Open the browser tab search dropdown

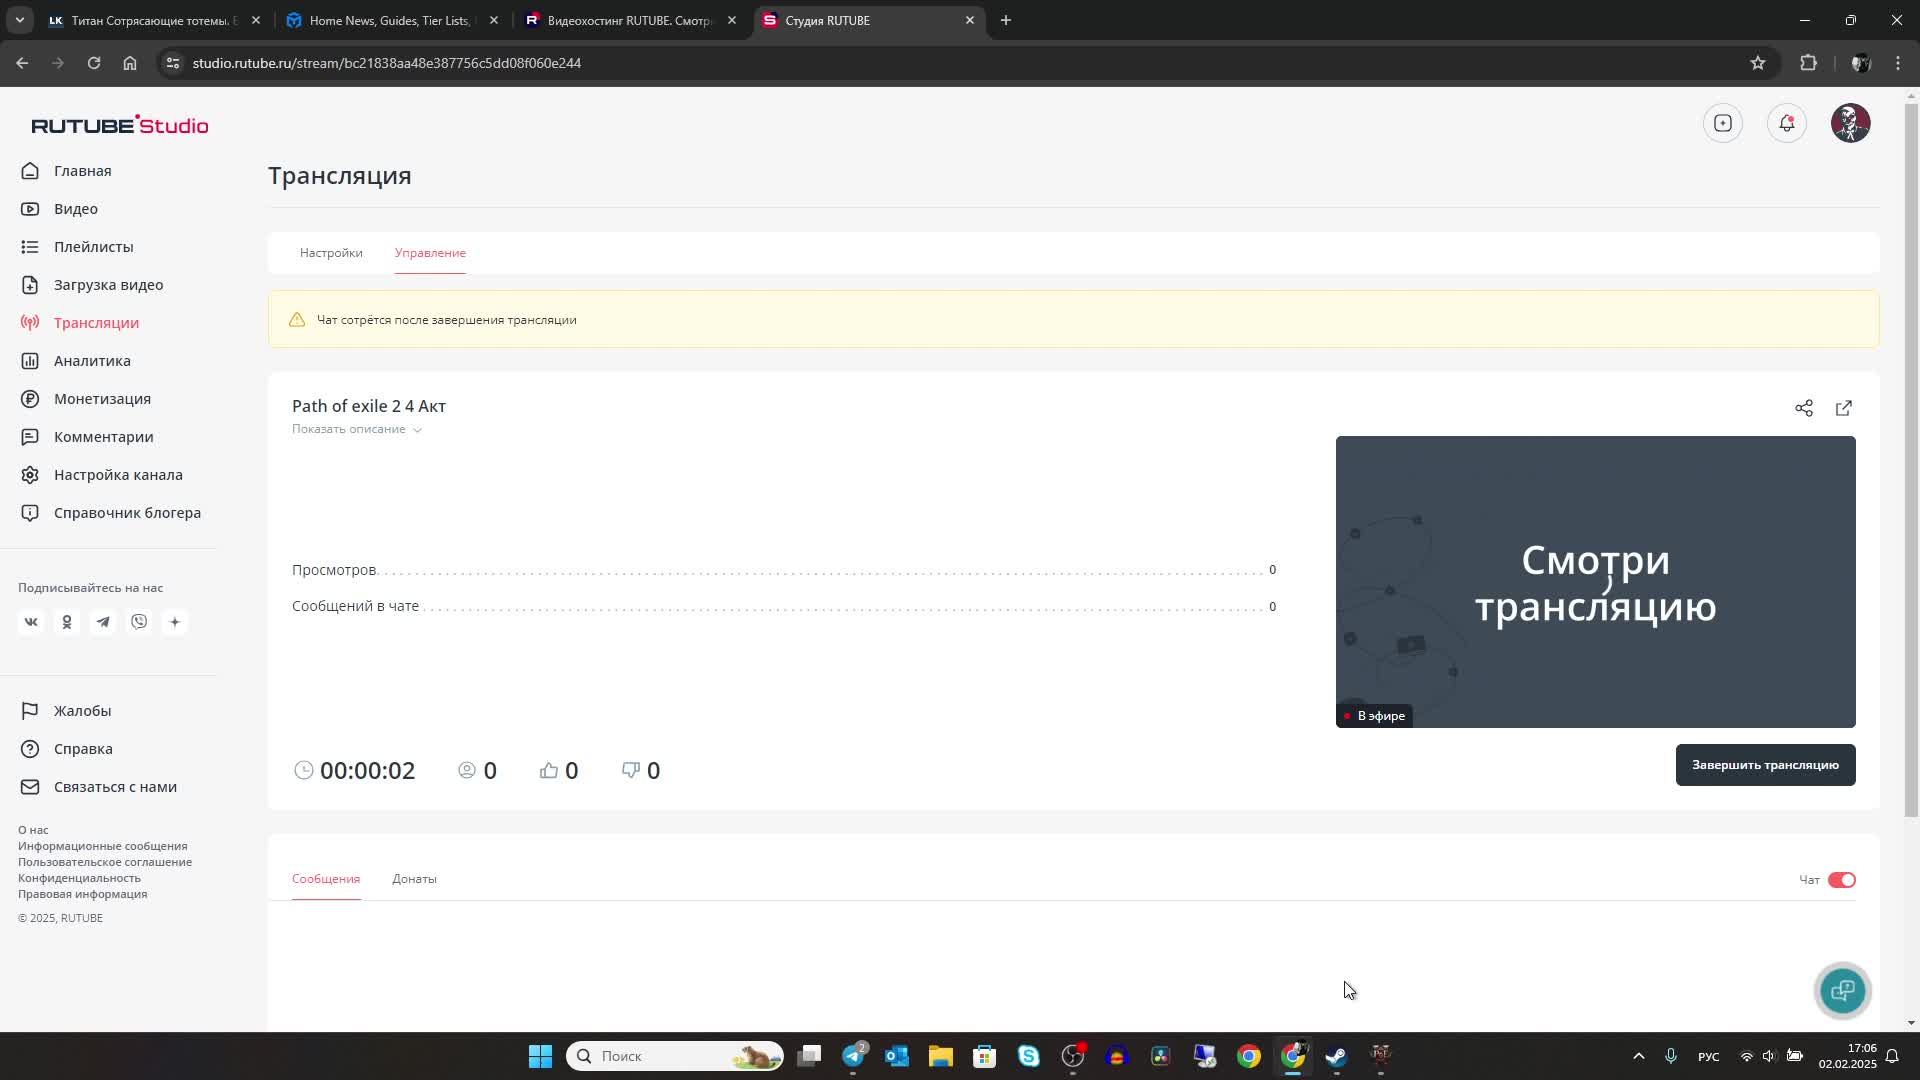point(19,20)
